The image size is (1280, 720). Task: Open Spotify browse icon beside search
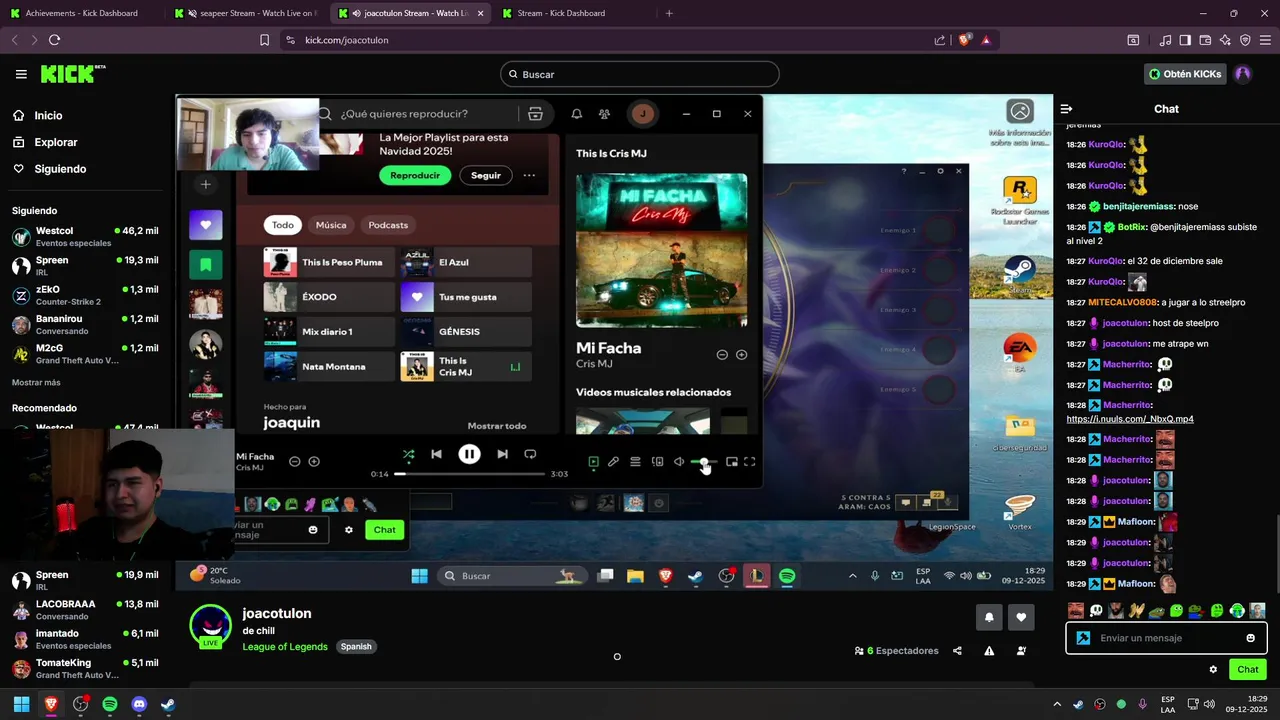pyautogui.click(x=535, y=114)
